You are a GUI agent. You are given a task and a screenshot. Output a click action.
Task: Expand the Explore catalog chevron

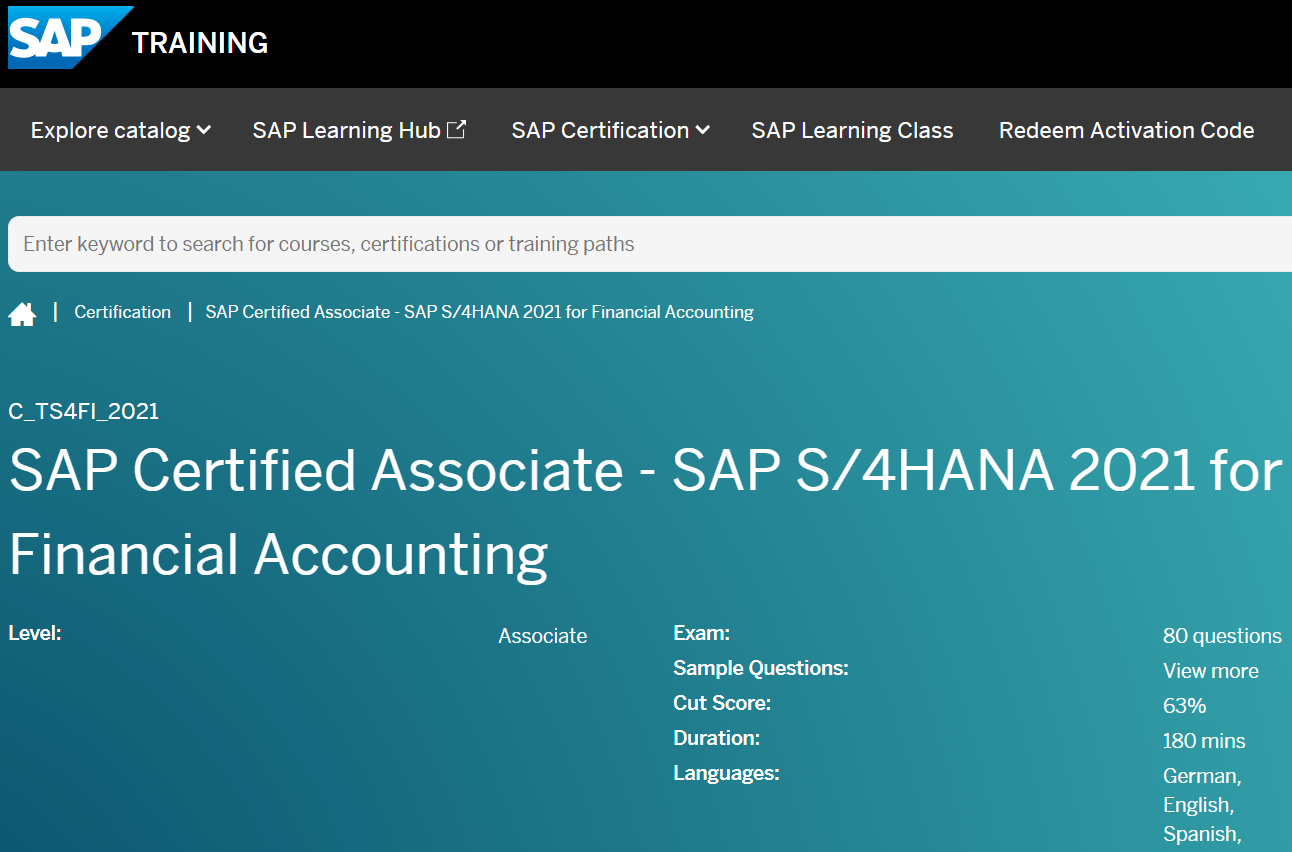pyautogui.click(x=204, y=130)
